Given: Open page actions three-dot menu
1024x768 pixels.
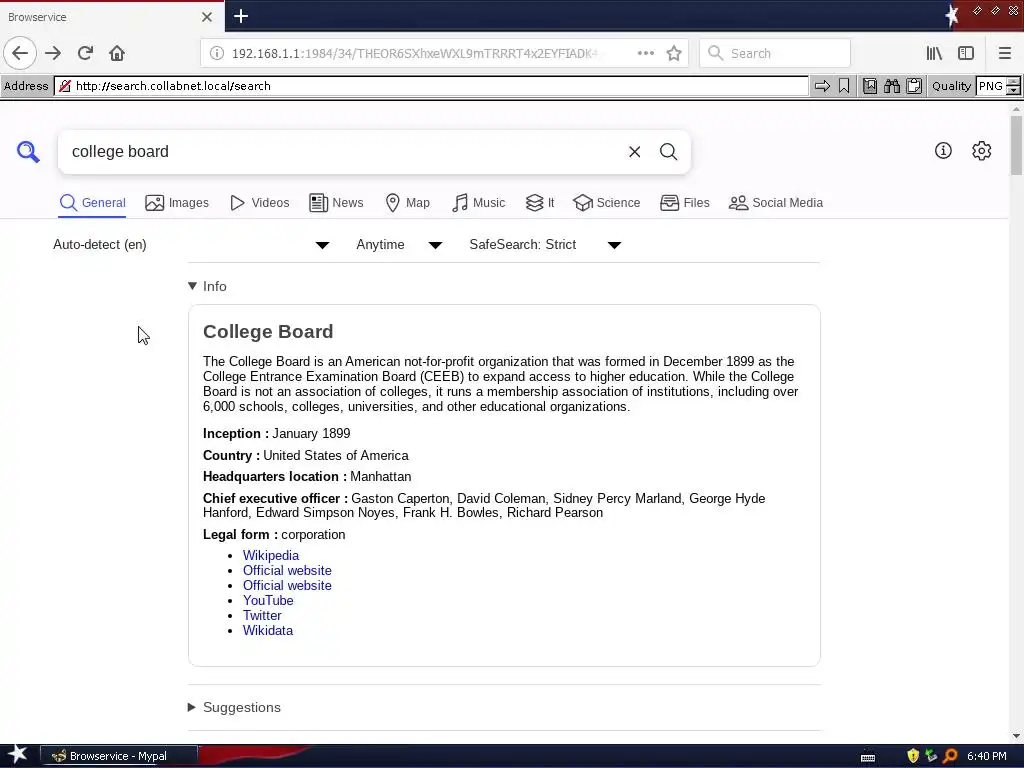Looking at the screenshot, I should point(645,53).
